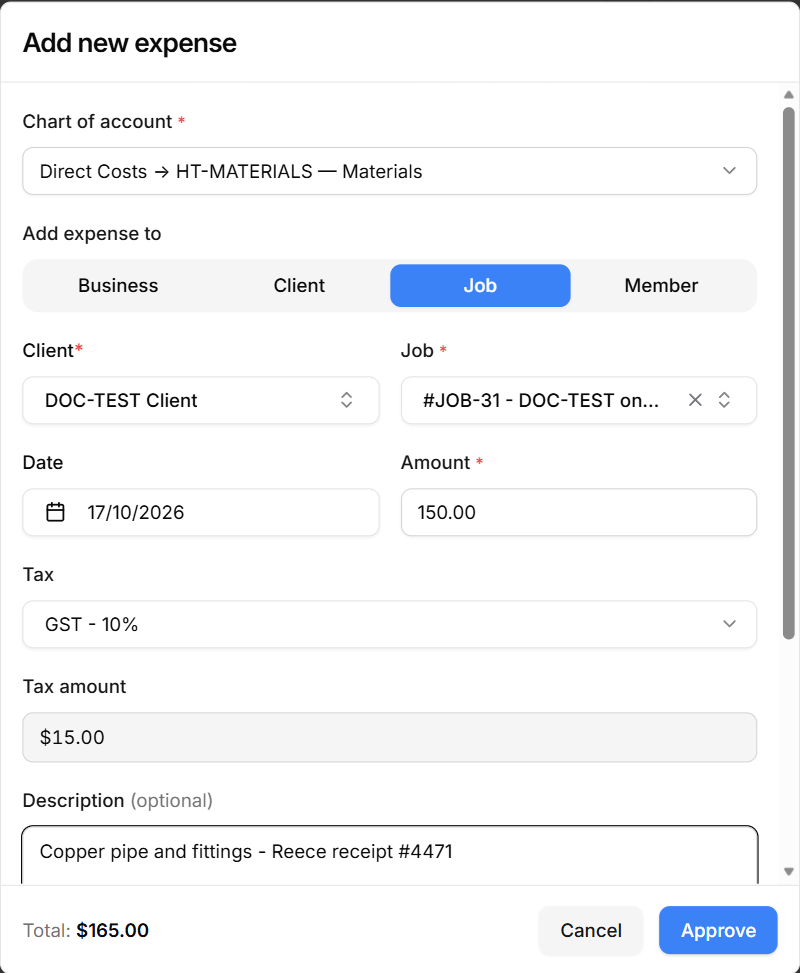Open the GST - 10% tax dropdown

point(389,624)
